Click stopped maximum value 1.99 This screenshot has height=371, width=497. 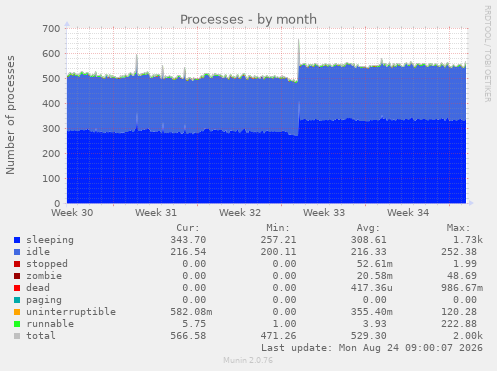(465, 264)
